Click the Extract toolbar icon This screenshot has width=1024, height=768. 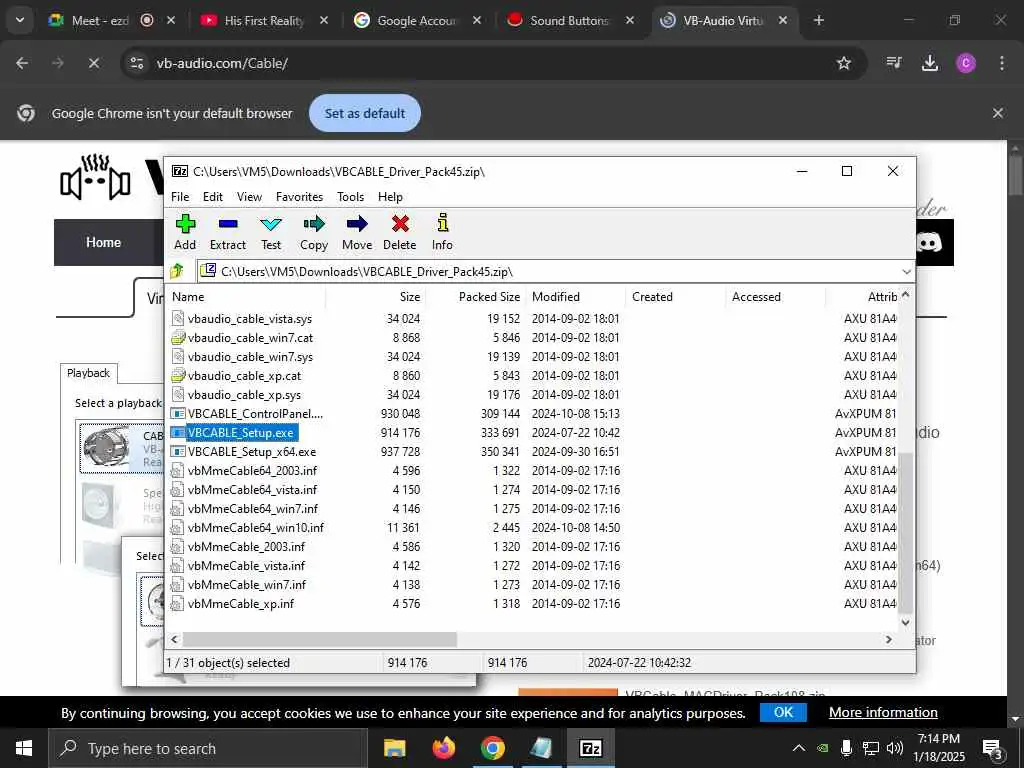tap(228, 224)
